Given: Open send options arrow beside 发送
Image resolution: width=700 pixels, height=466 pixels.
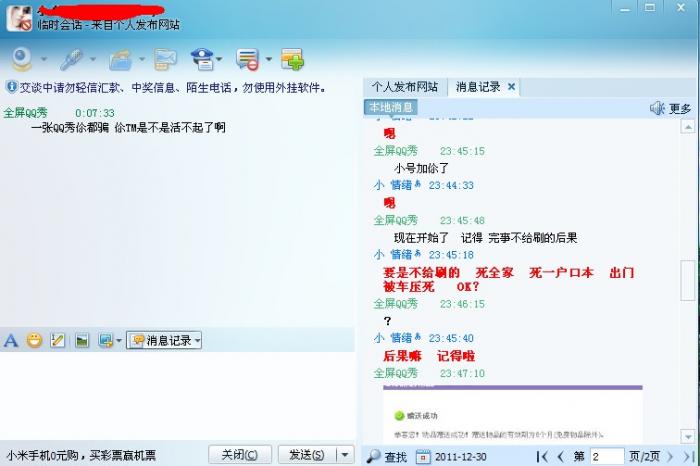Looking at the screenshot, I should [x=345, y=455].
